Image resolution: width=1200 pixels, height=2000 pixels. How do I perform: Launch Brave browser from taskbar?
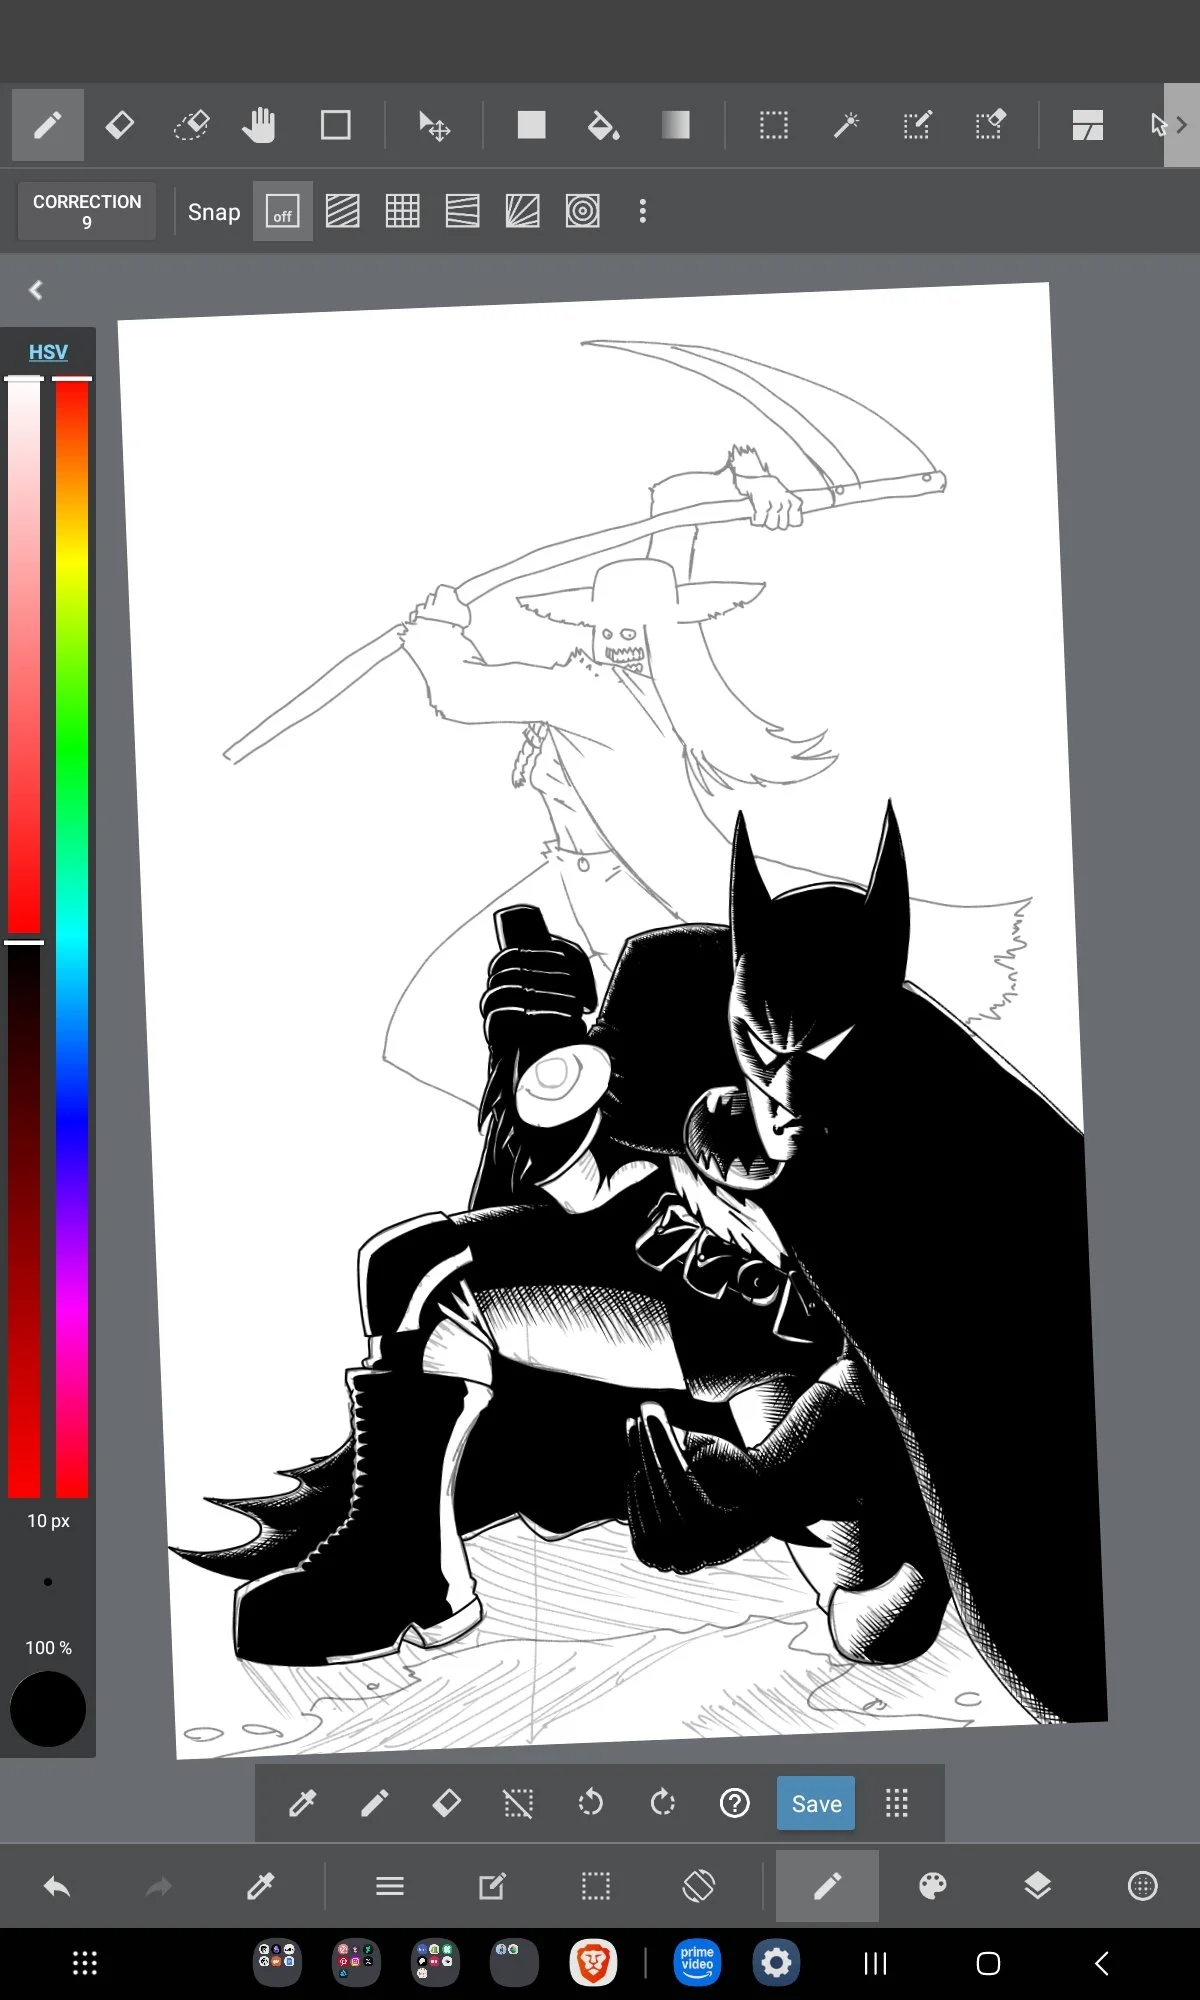(593, 1963)
